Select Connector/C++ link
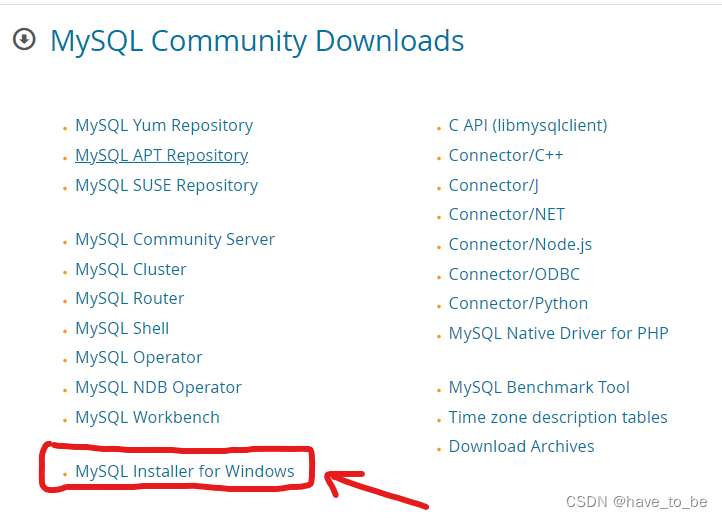This screenshot has height=518, width=722. click(506, 156)
